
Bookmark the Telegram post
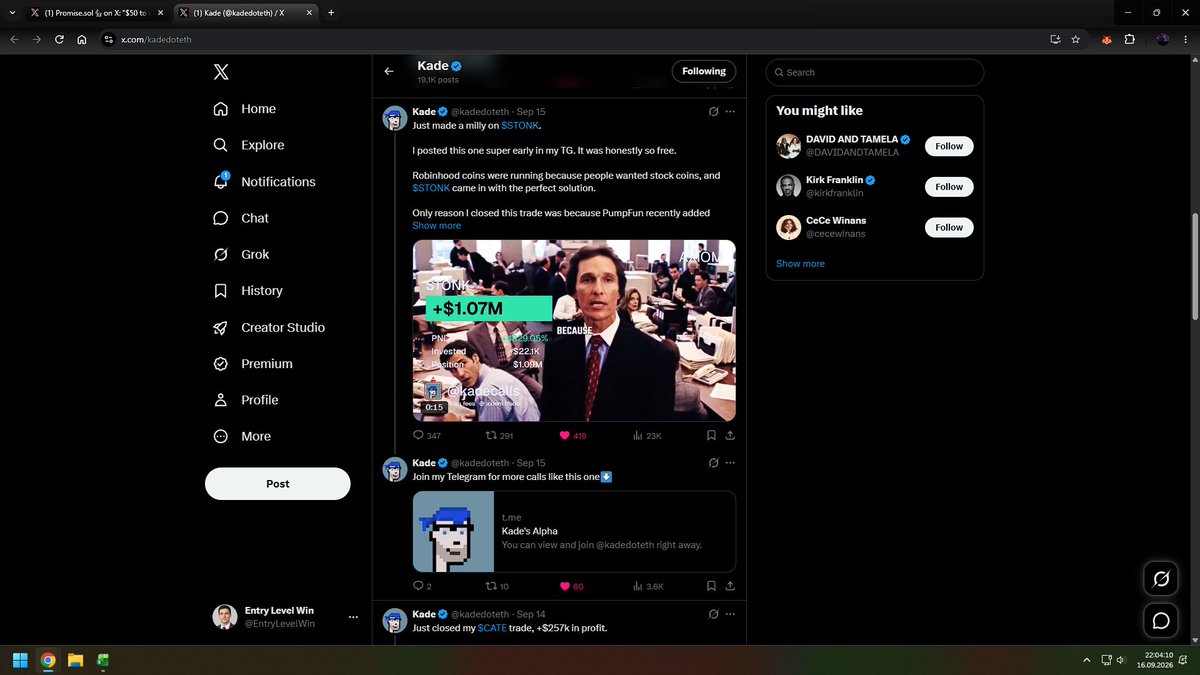711,586
